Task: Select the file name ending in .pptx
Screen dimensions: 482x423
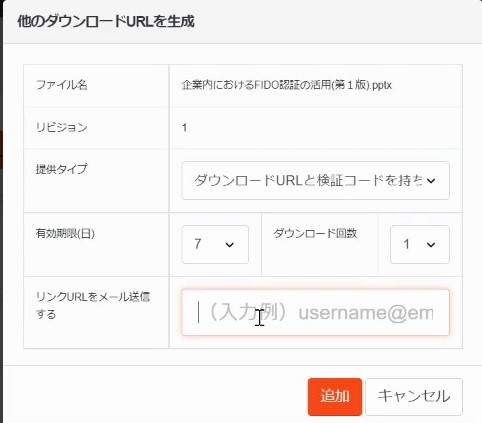Action: (287, 85)
